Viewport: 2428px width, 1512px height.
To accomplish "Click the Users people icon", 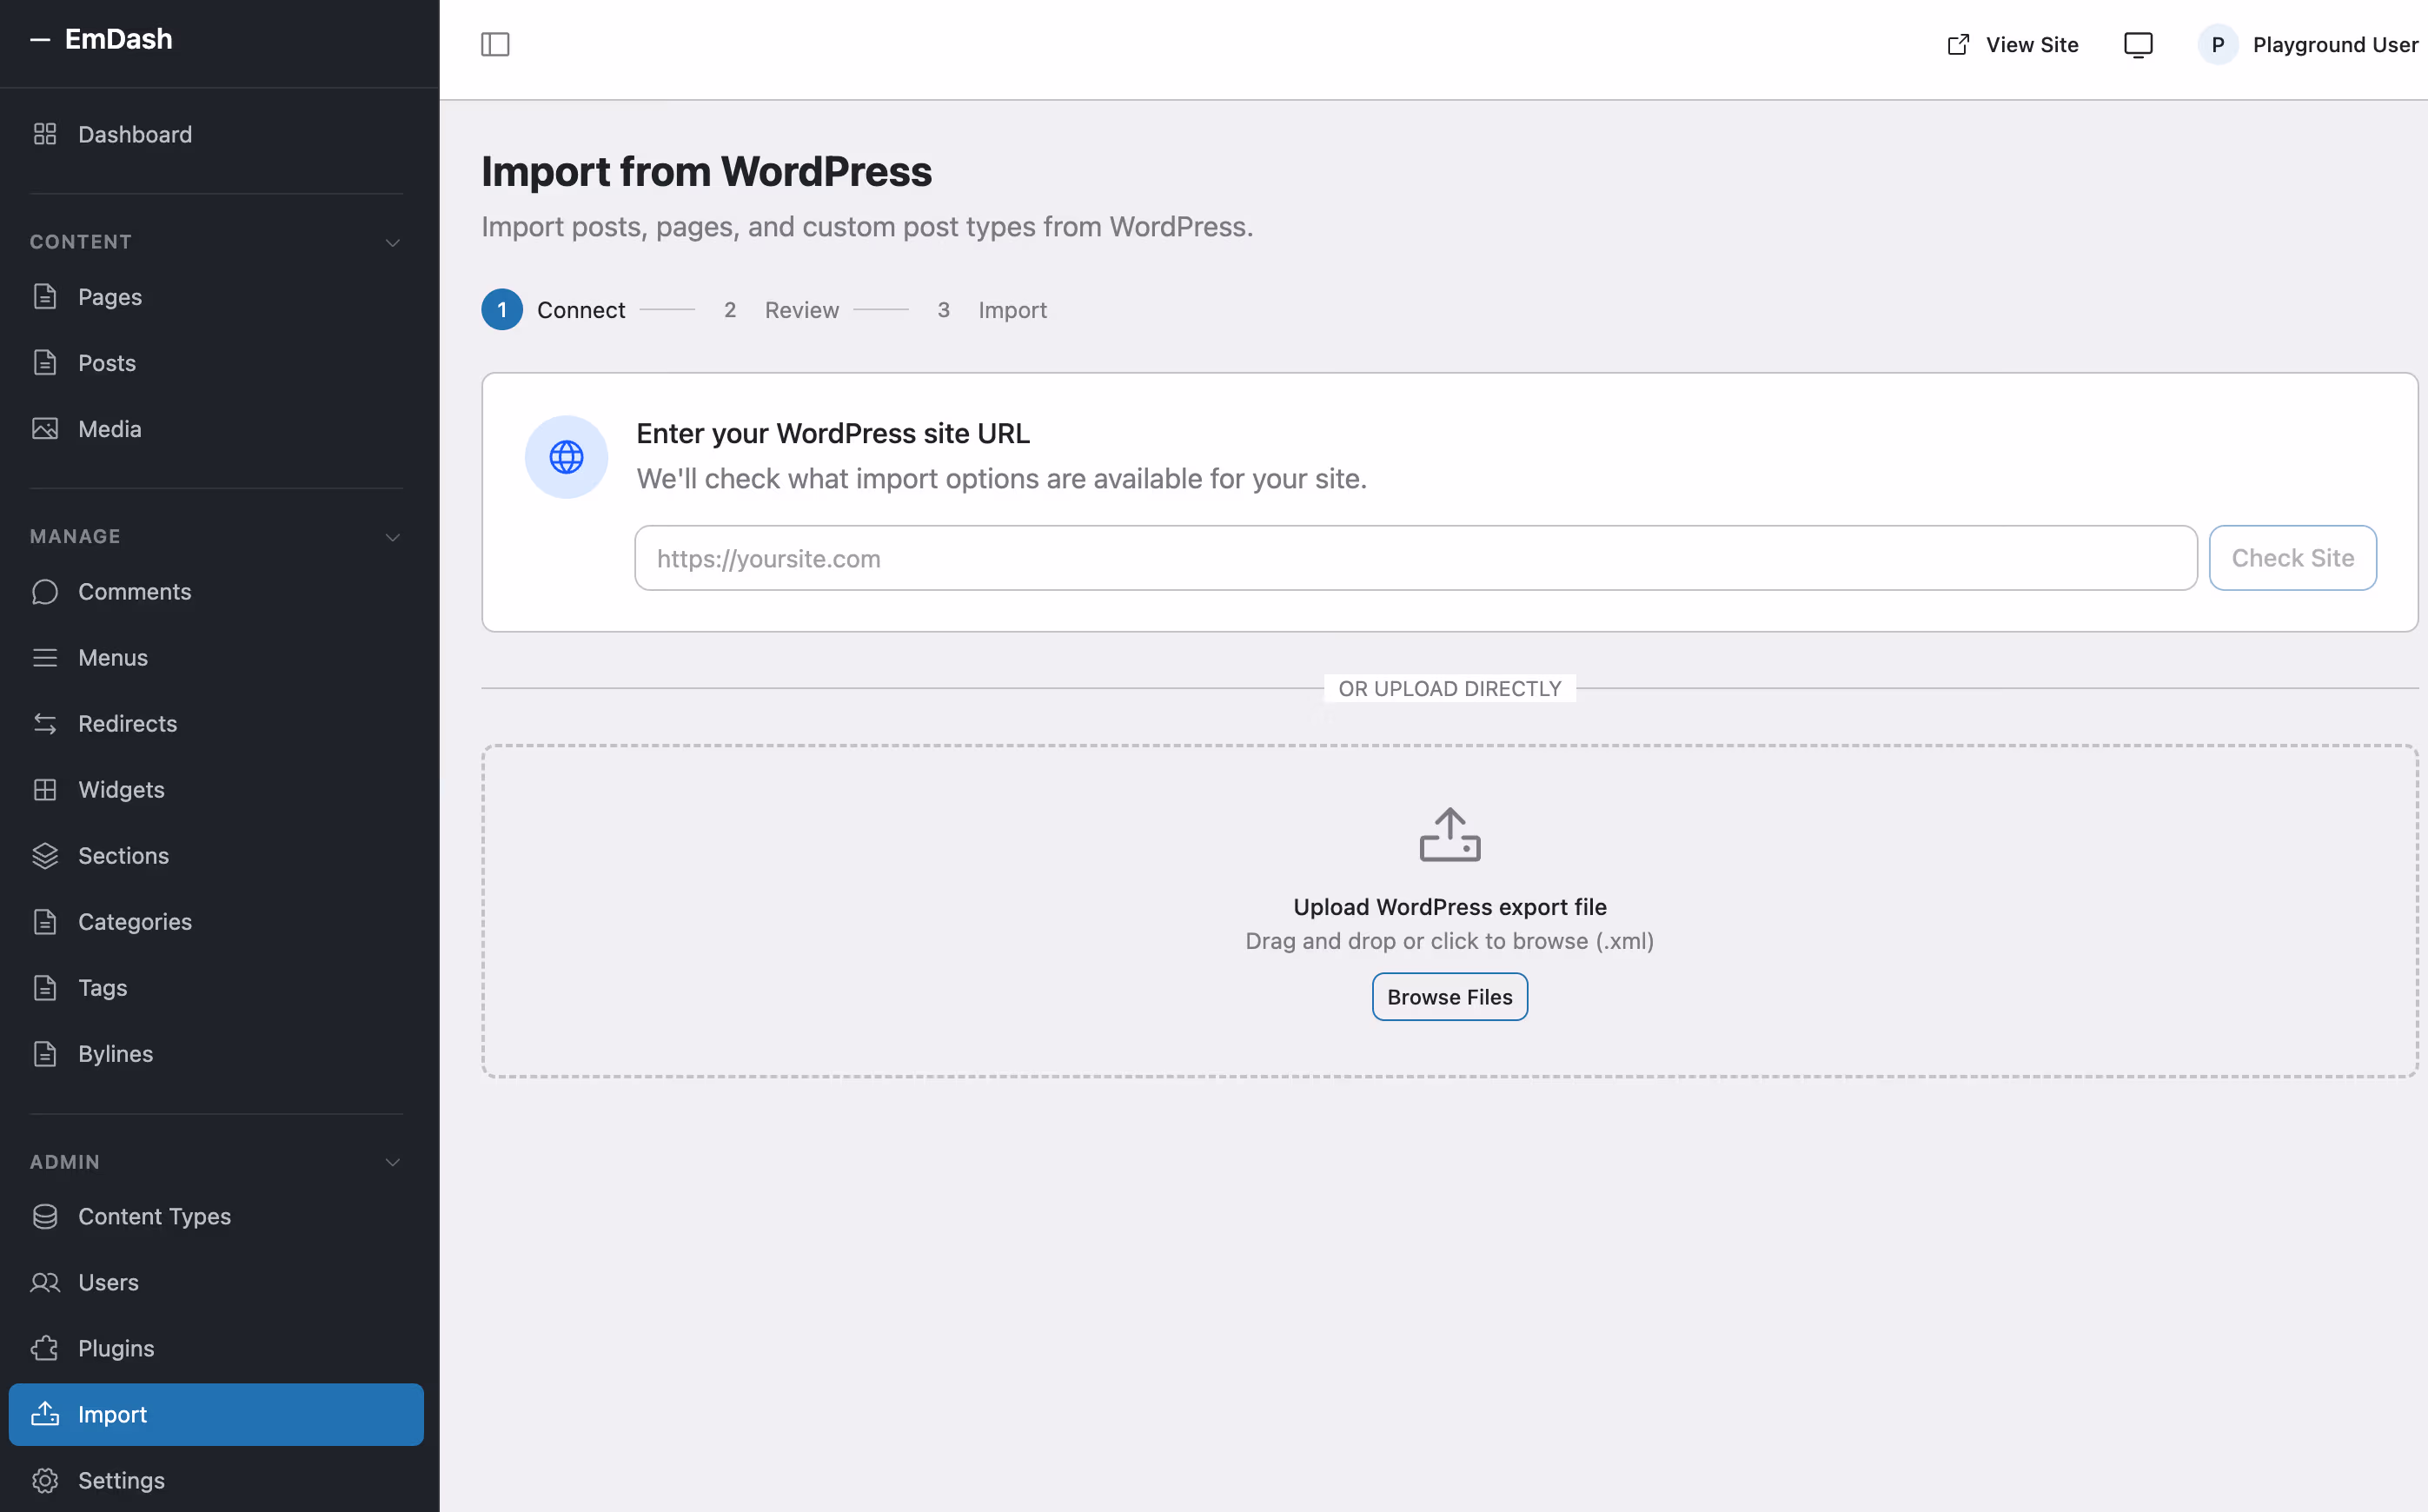I will pyautogui.click(x=45, y=1283).
